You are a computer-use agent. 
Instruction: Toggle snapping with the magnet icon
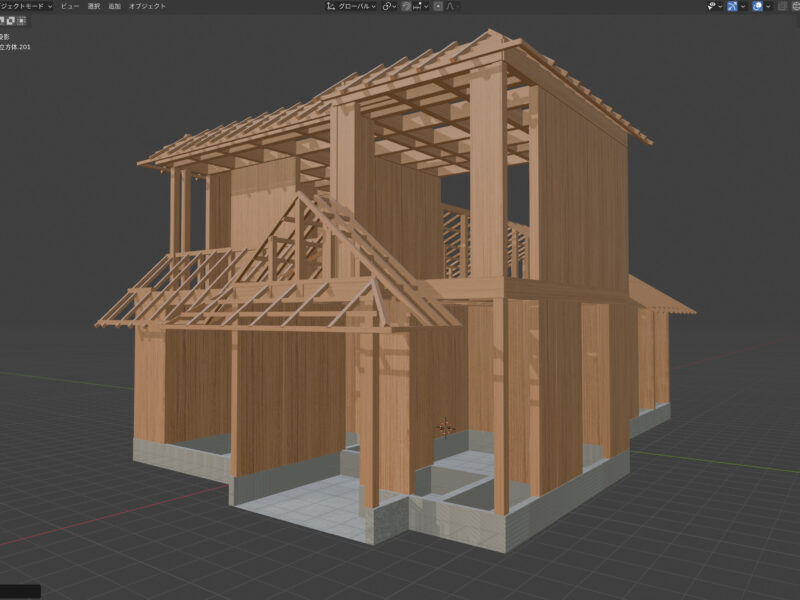click(407, 6)
